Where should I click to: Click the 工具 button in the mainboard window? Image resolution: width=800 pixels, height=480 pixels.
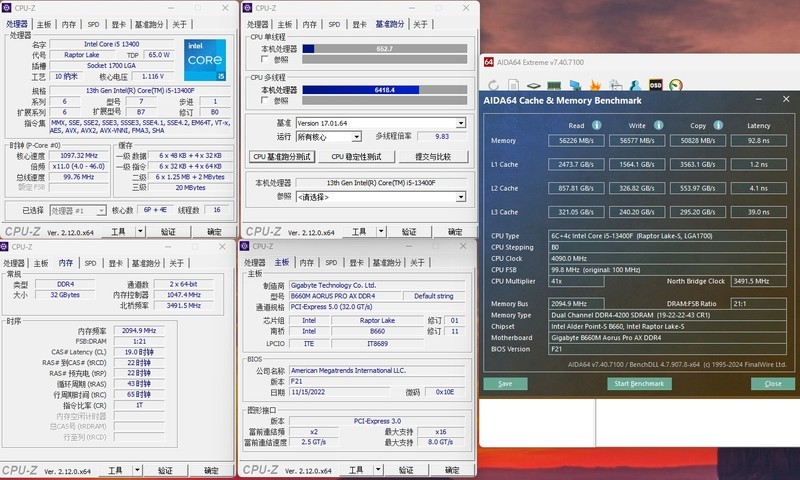[x=356, y=470]
